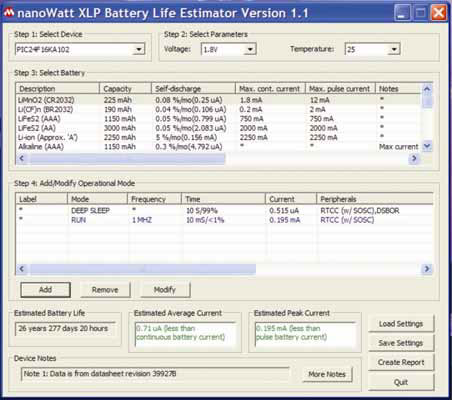Click the 225 mAh capacity cell
The image size is (452, 400).
[x=118, y=100]
